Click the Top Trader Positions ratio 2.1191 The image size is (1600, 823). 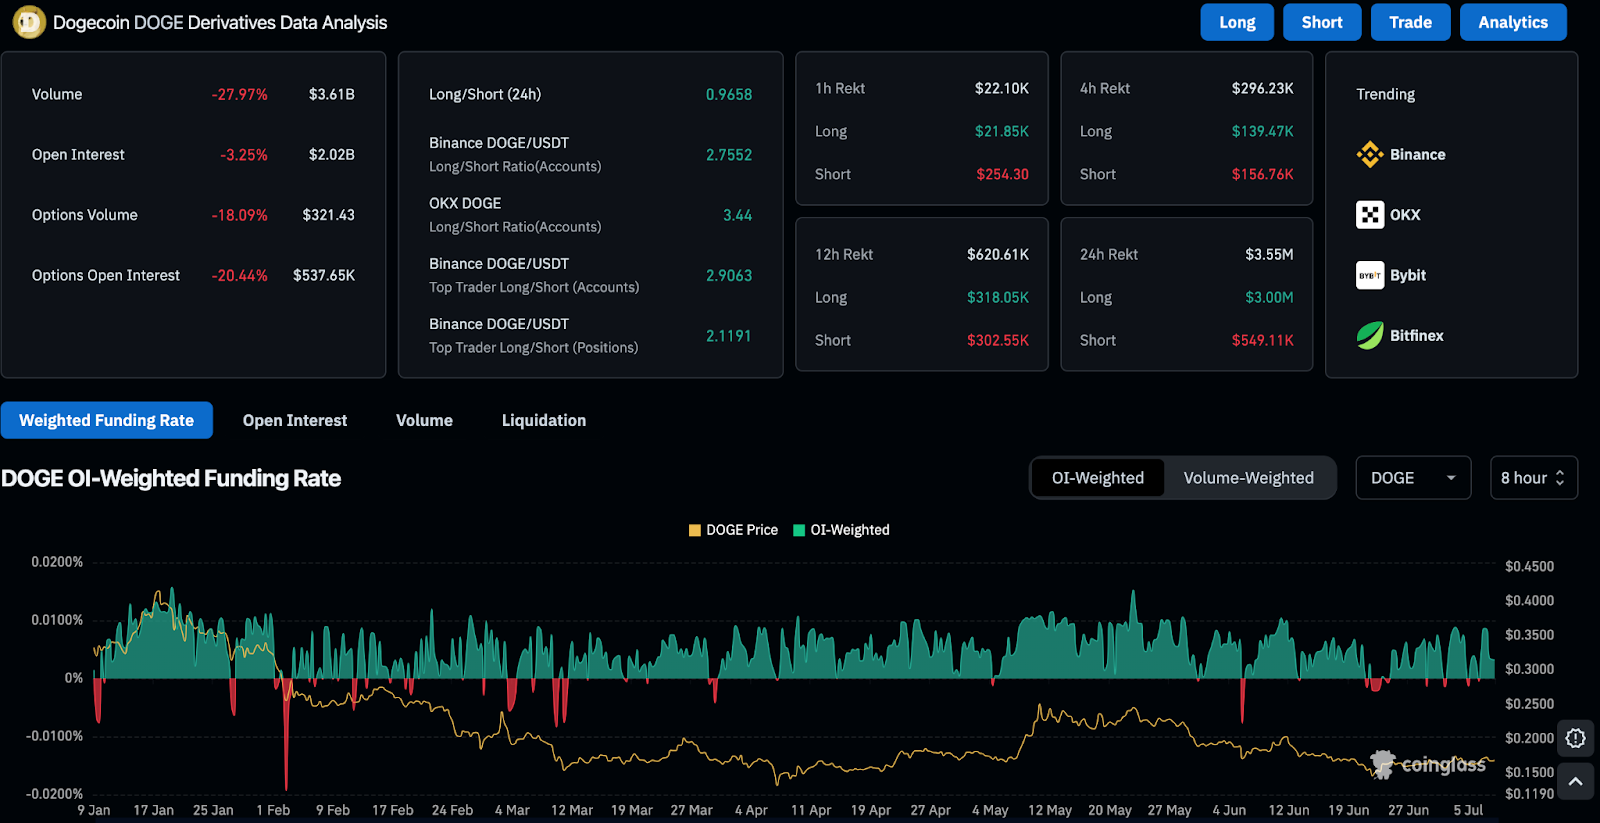pos(729,336)
